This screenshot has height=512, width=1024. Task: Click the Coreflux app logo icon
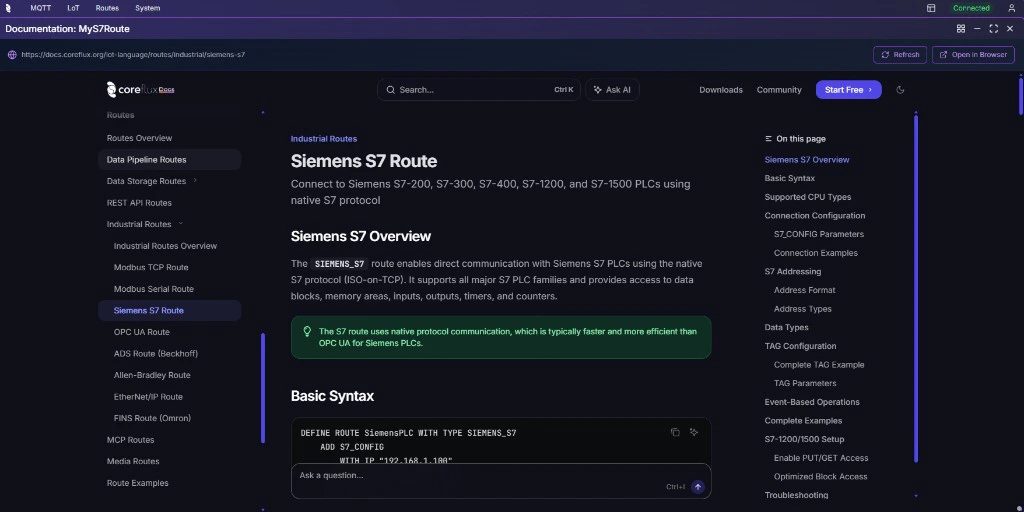tap(8, 8)
